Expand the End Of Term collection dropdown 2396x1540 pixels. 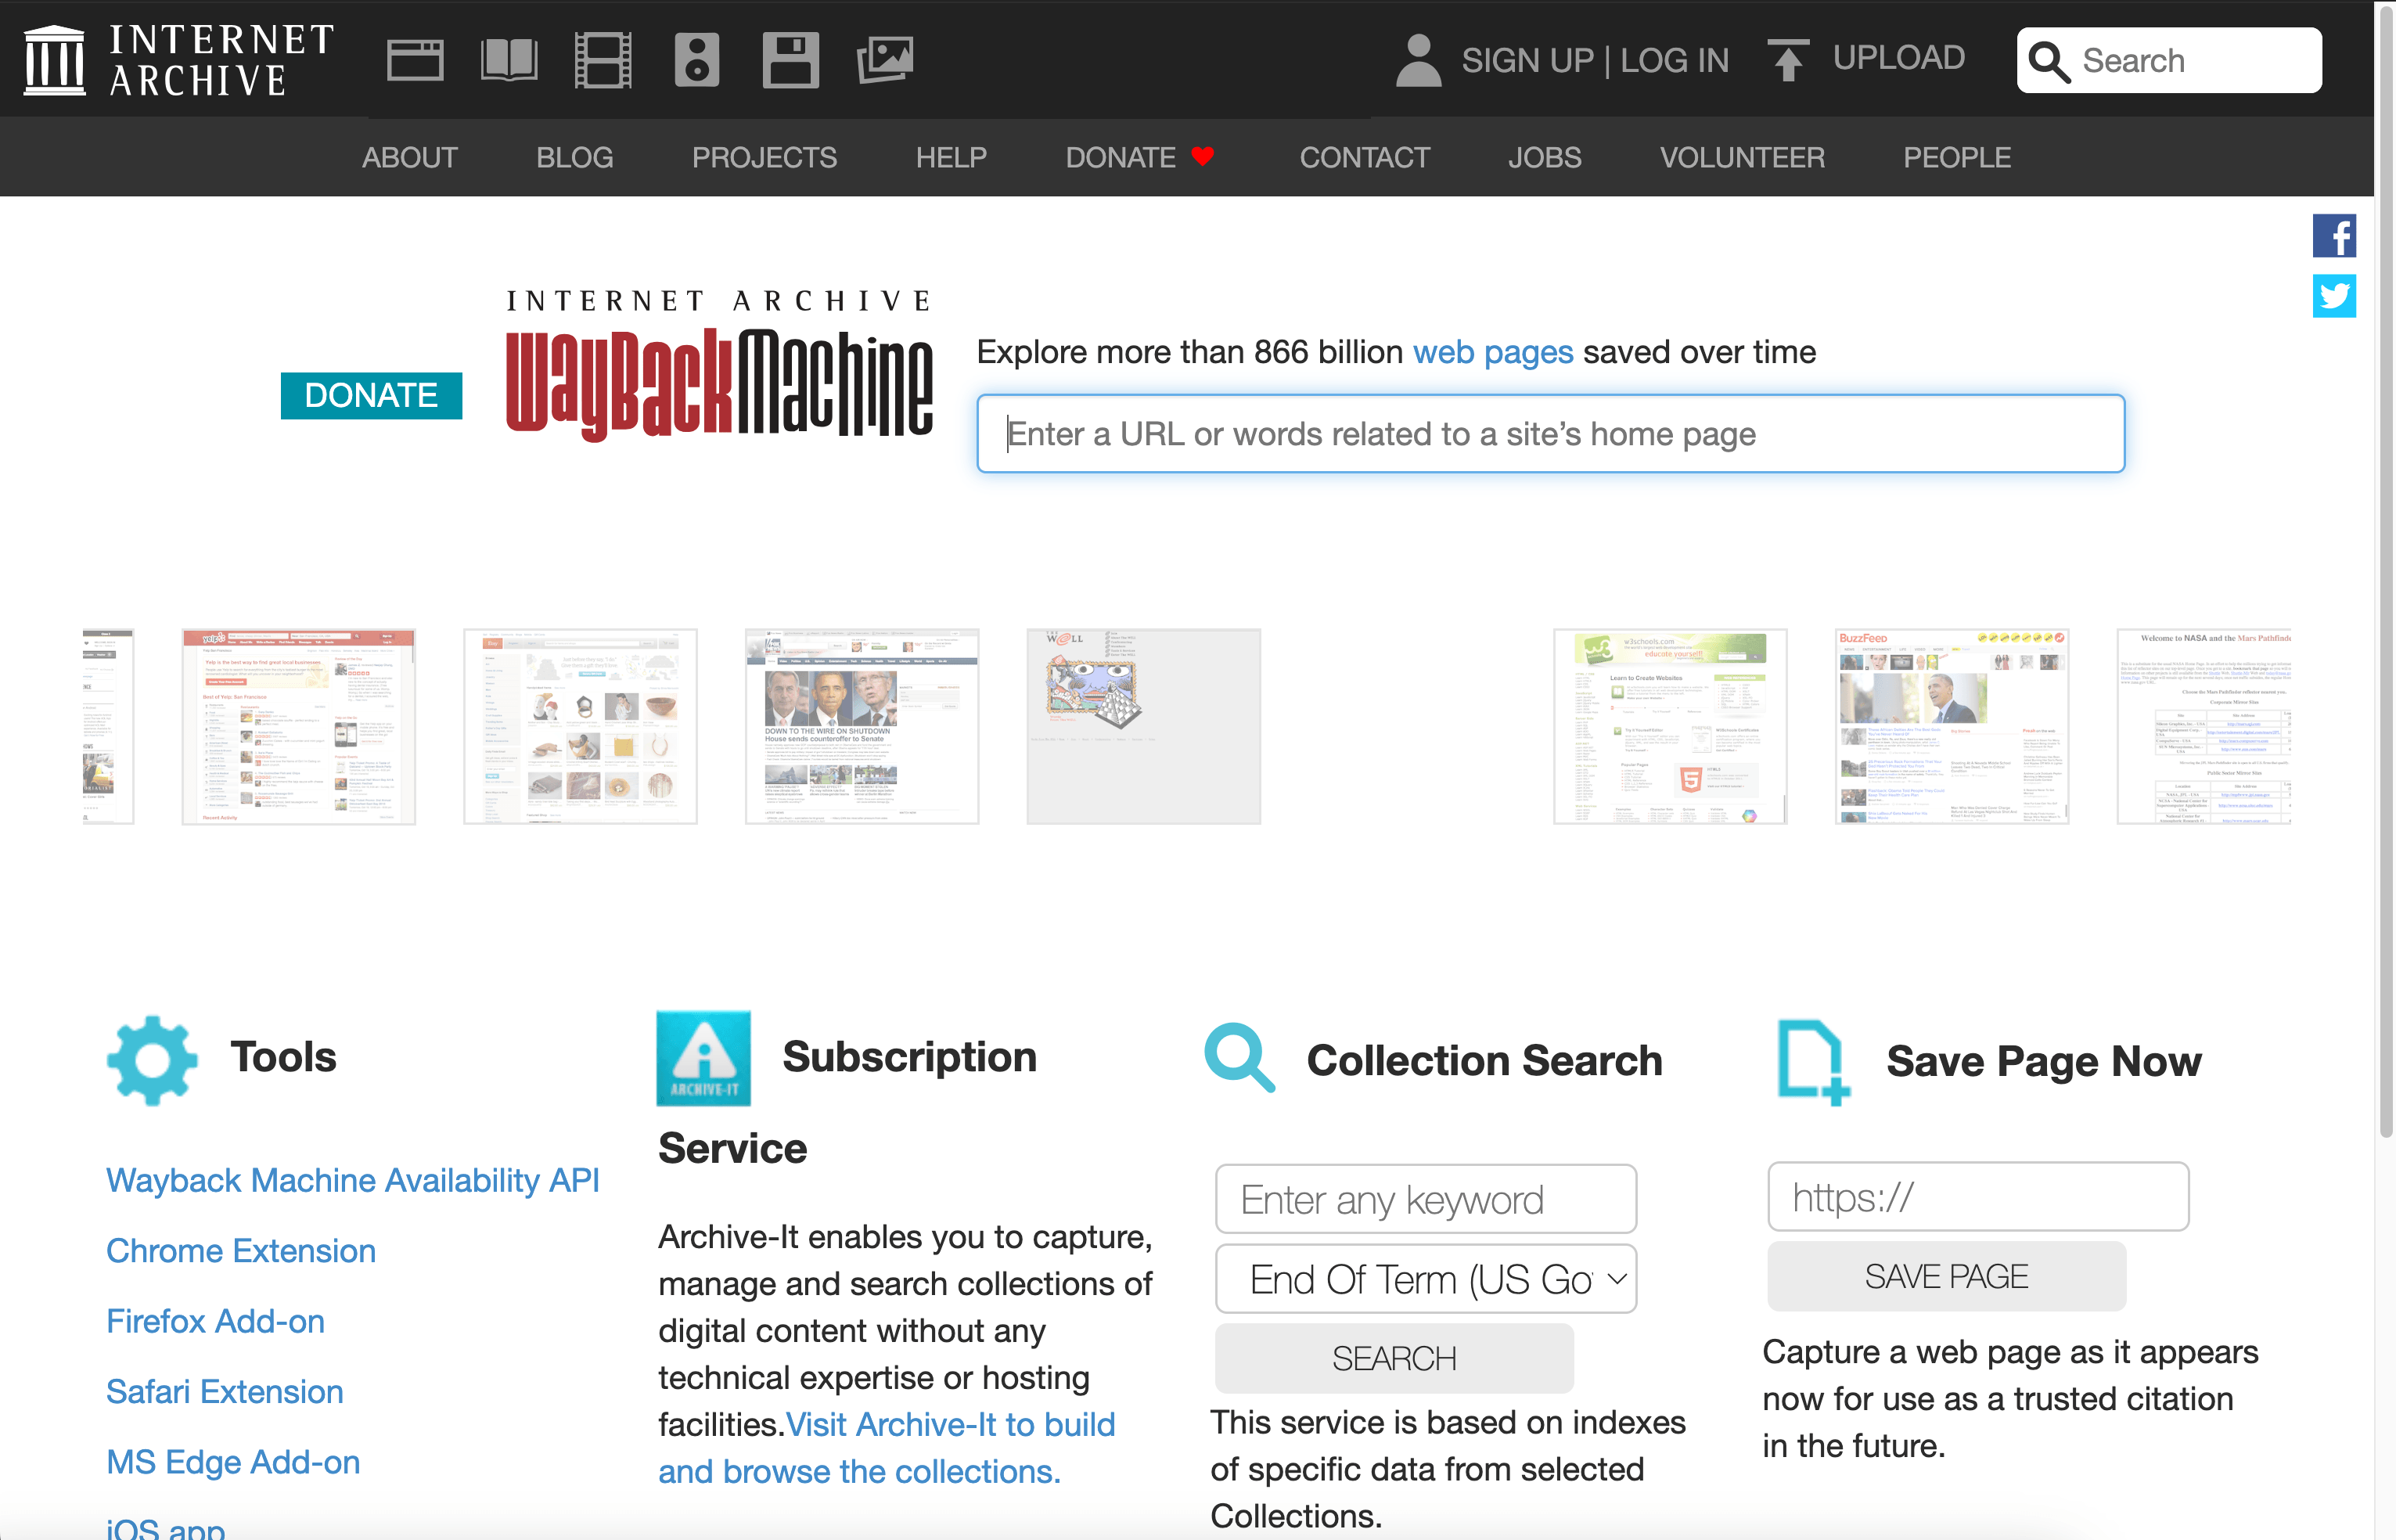pos(1425,1279)
